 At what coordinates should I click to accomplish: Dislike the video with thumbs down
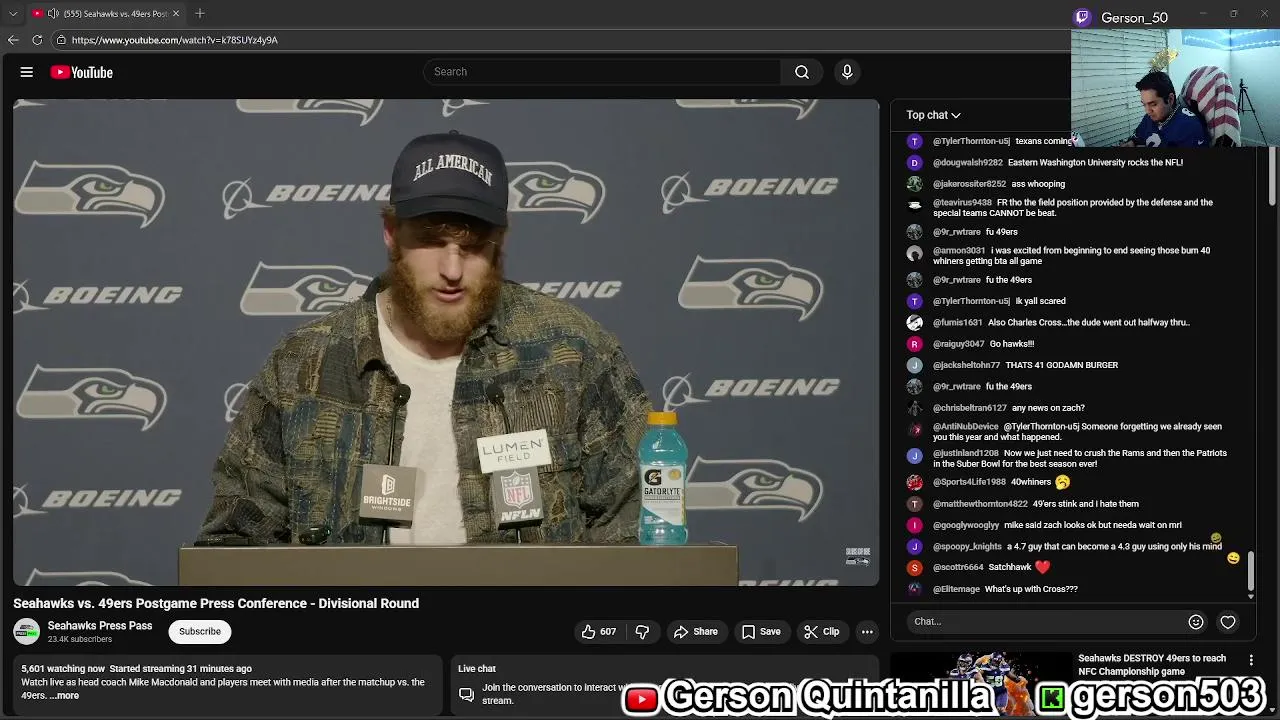pos(642,632)
